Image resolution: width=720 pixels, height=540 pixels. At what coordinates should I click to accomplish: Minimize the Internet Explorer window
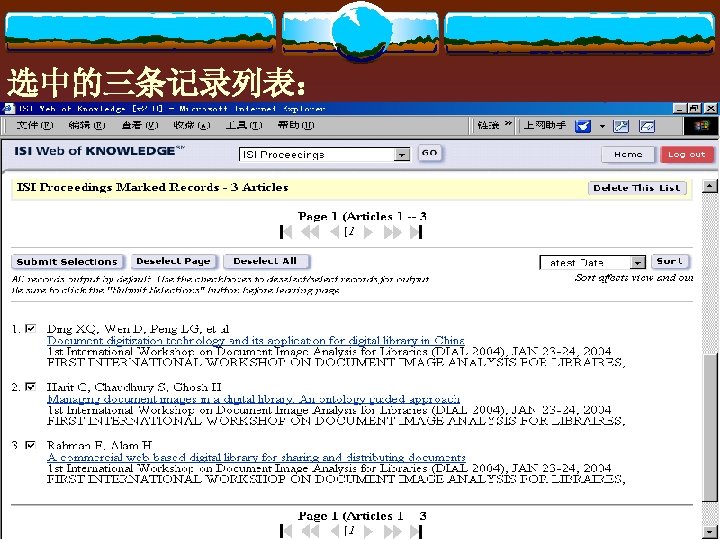pos(679,109)
